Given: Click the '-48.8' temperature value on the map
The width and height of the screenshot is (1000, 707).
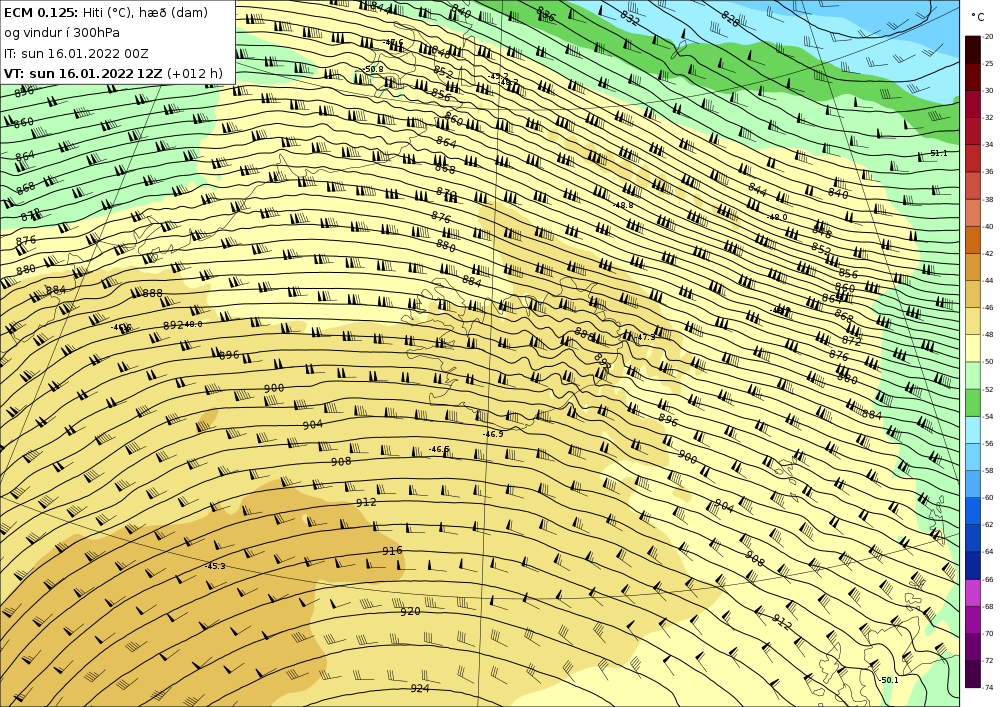Looking at the screenshot, I should (x=623, y=205).
